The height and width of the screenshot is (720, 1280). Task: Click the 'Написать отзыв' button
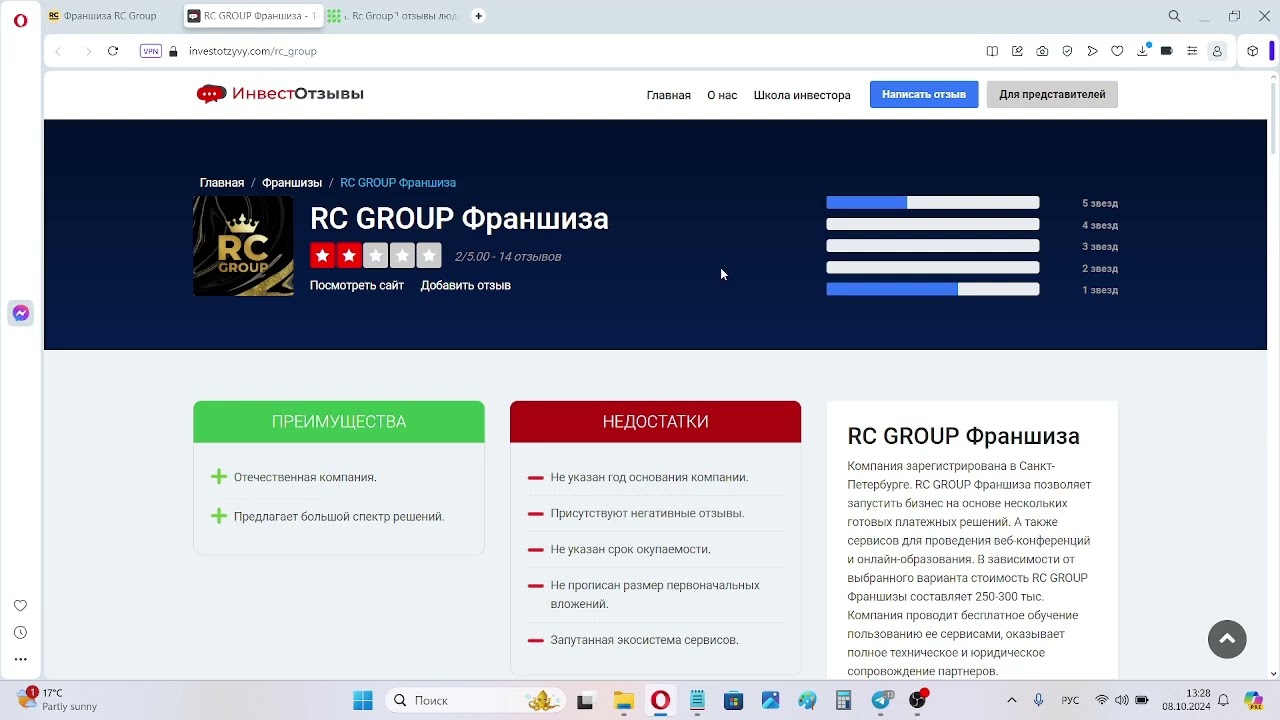point(924,94)
